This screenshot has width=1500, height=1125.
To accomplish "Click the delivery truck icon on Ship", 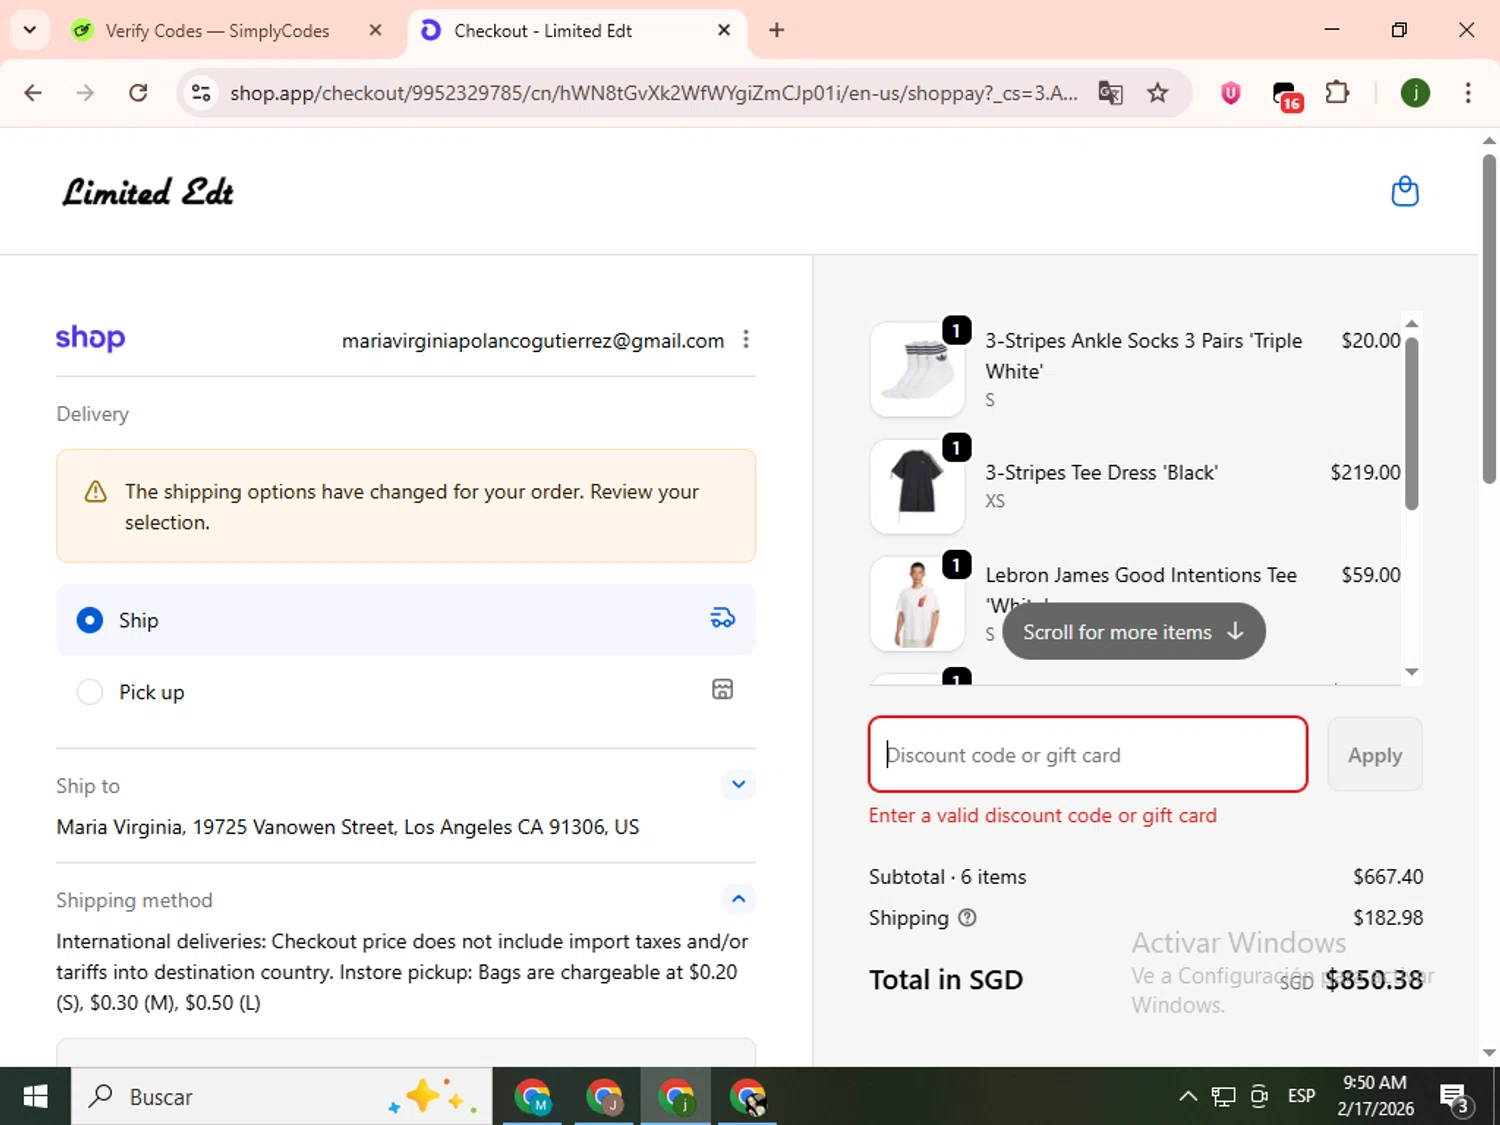I will [722, 619].
